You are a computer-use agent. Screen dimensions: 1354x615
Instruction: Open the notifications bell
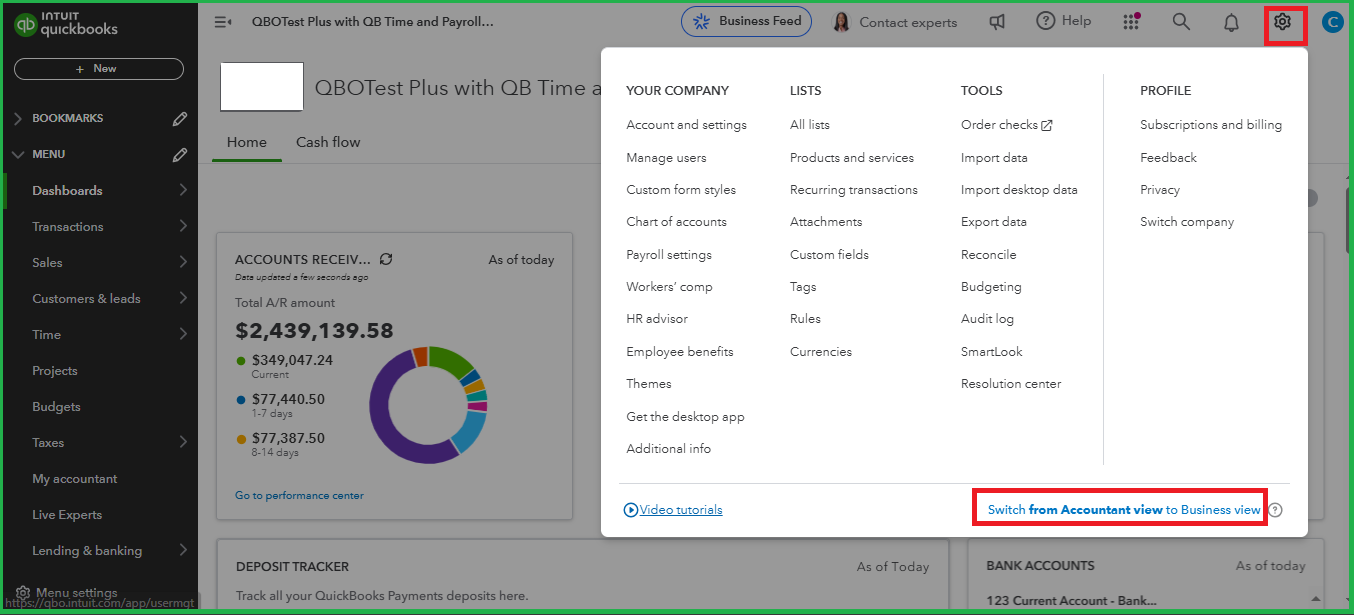point(1232,22)
